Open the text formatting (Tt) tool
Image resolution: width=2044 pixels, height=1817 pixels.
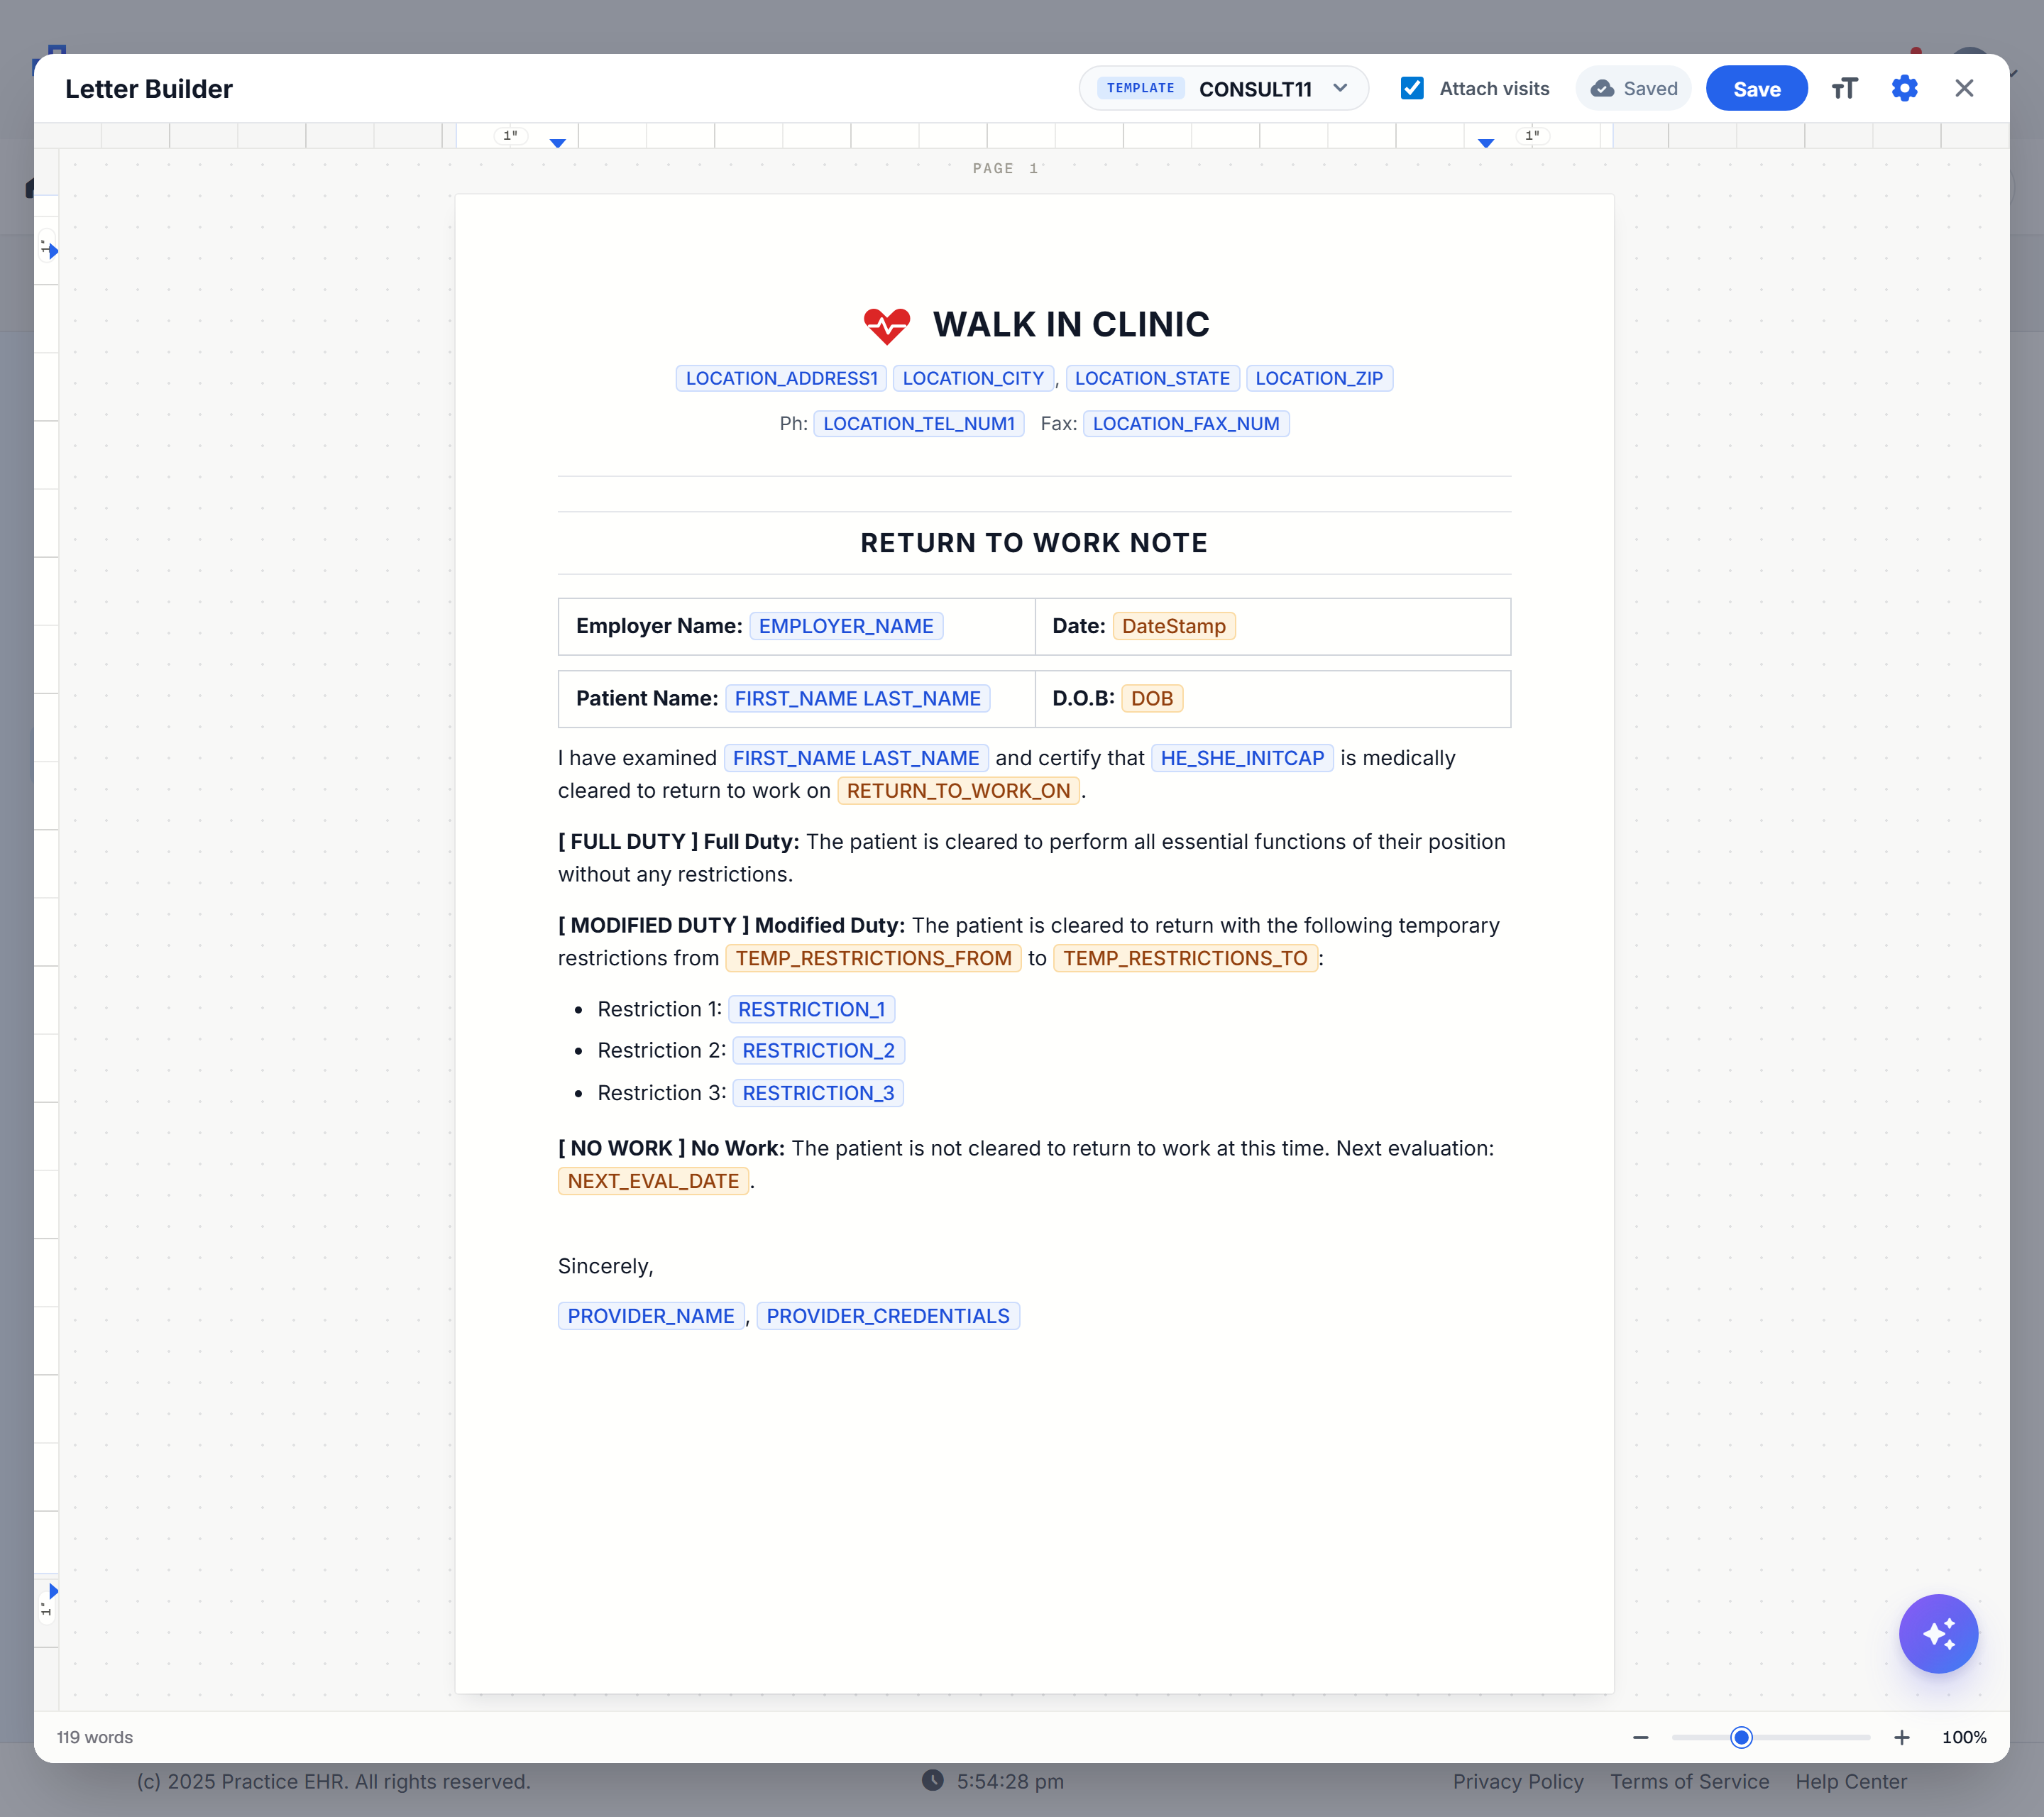1844,89
